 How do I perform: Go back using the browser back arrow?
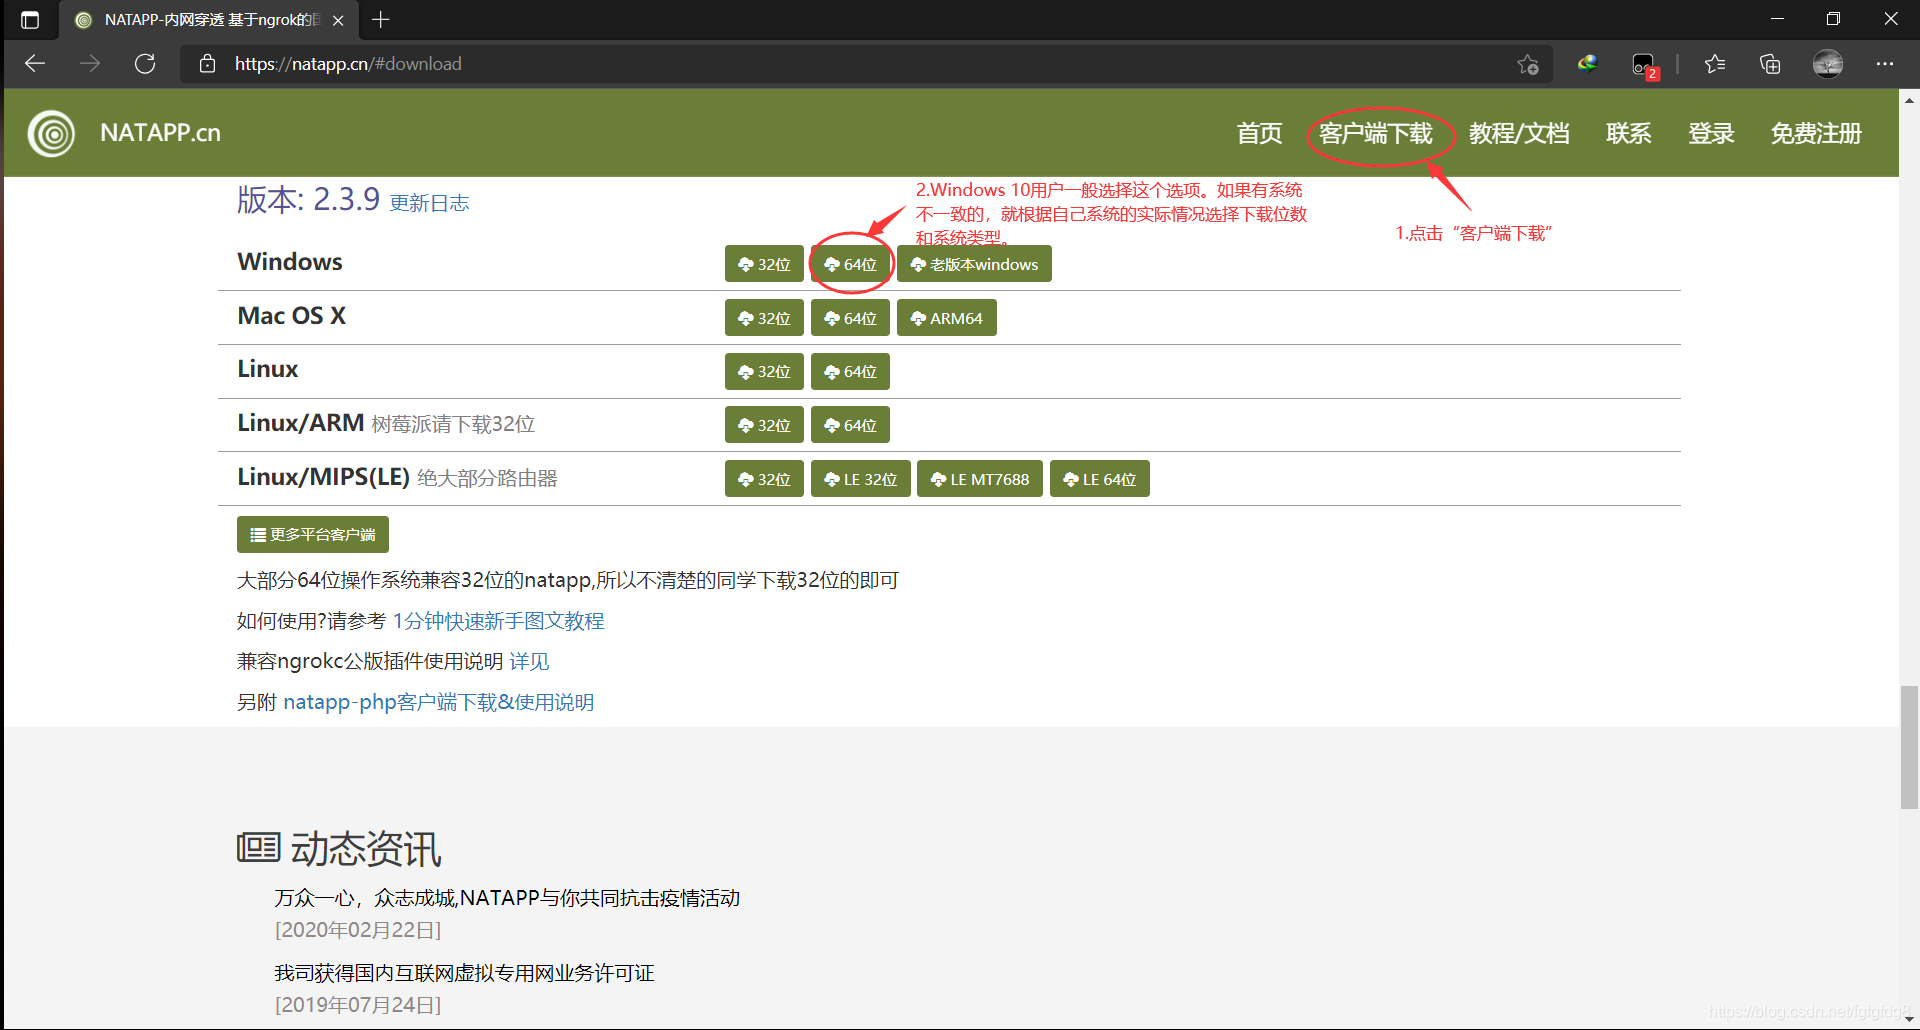click(35, 64)
